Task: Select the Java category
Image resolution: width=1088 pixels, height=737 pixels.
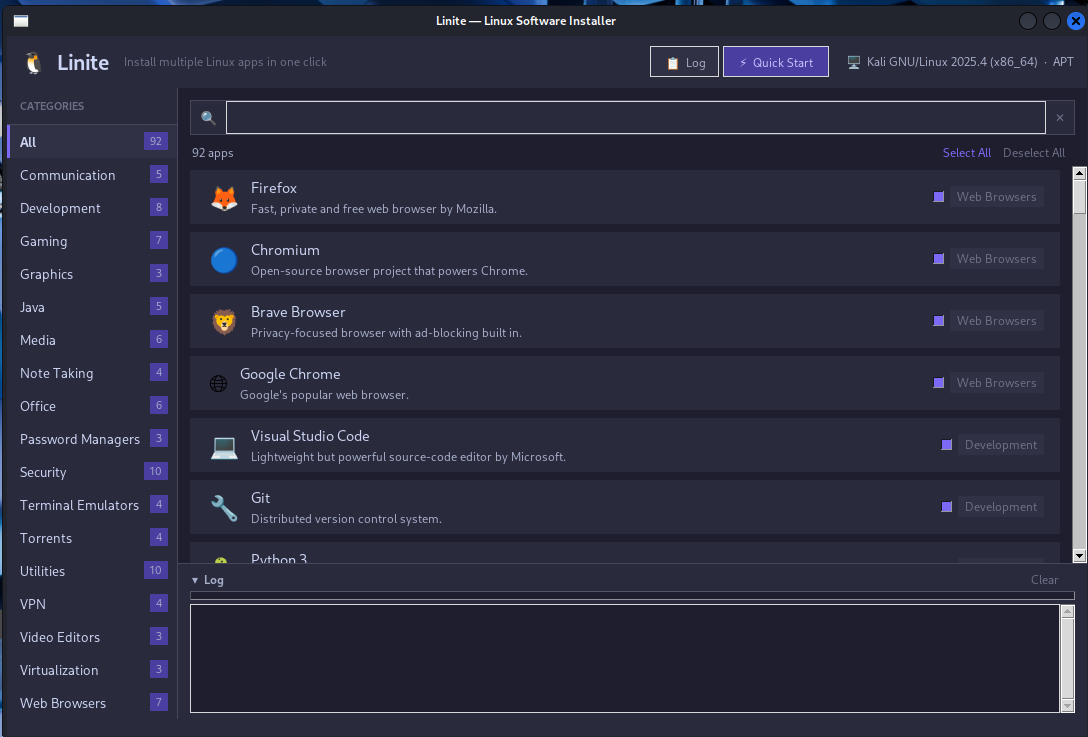Action: 90,307
